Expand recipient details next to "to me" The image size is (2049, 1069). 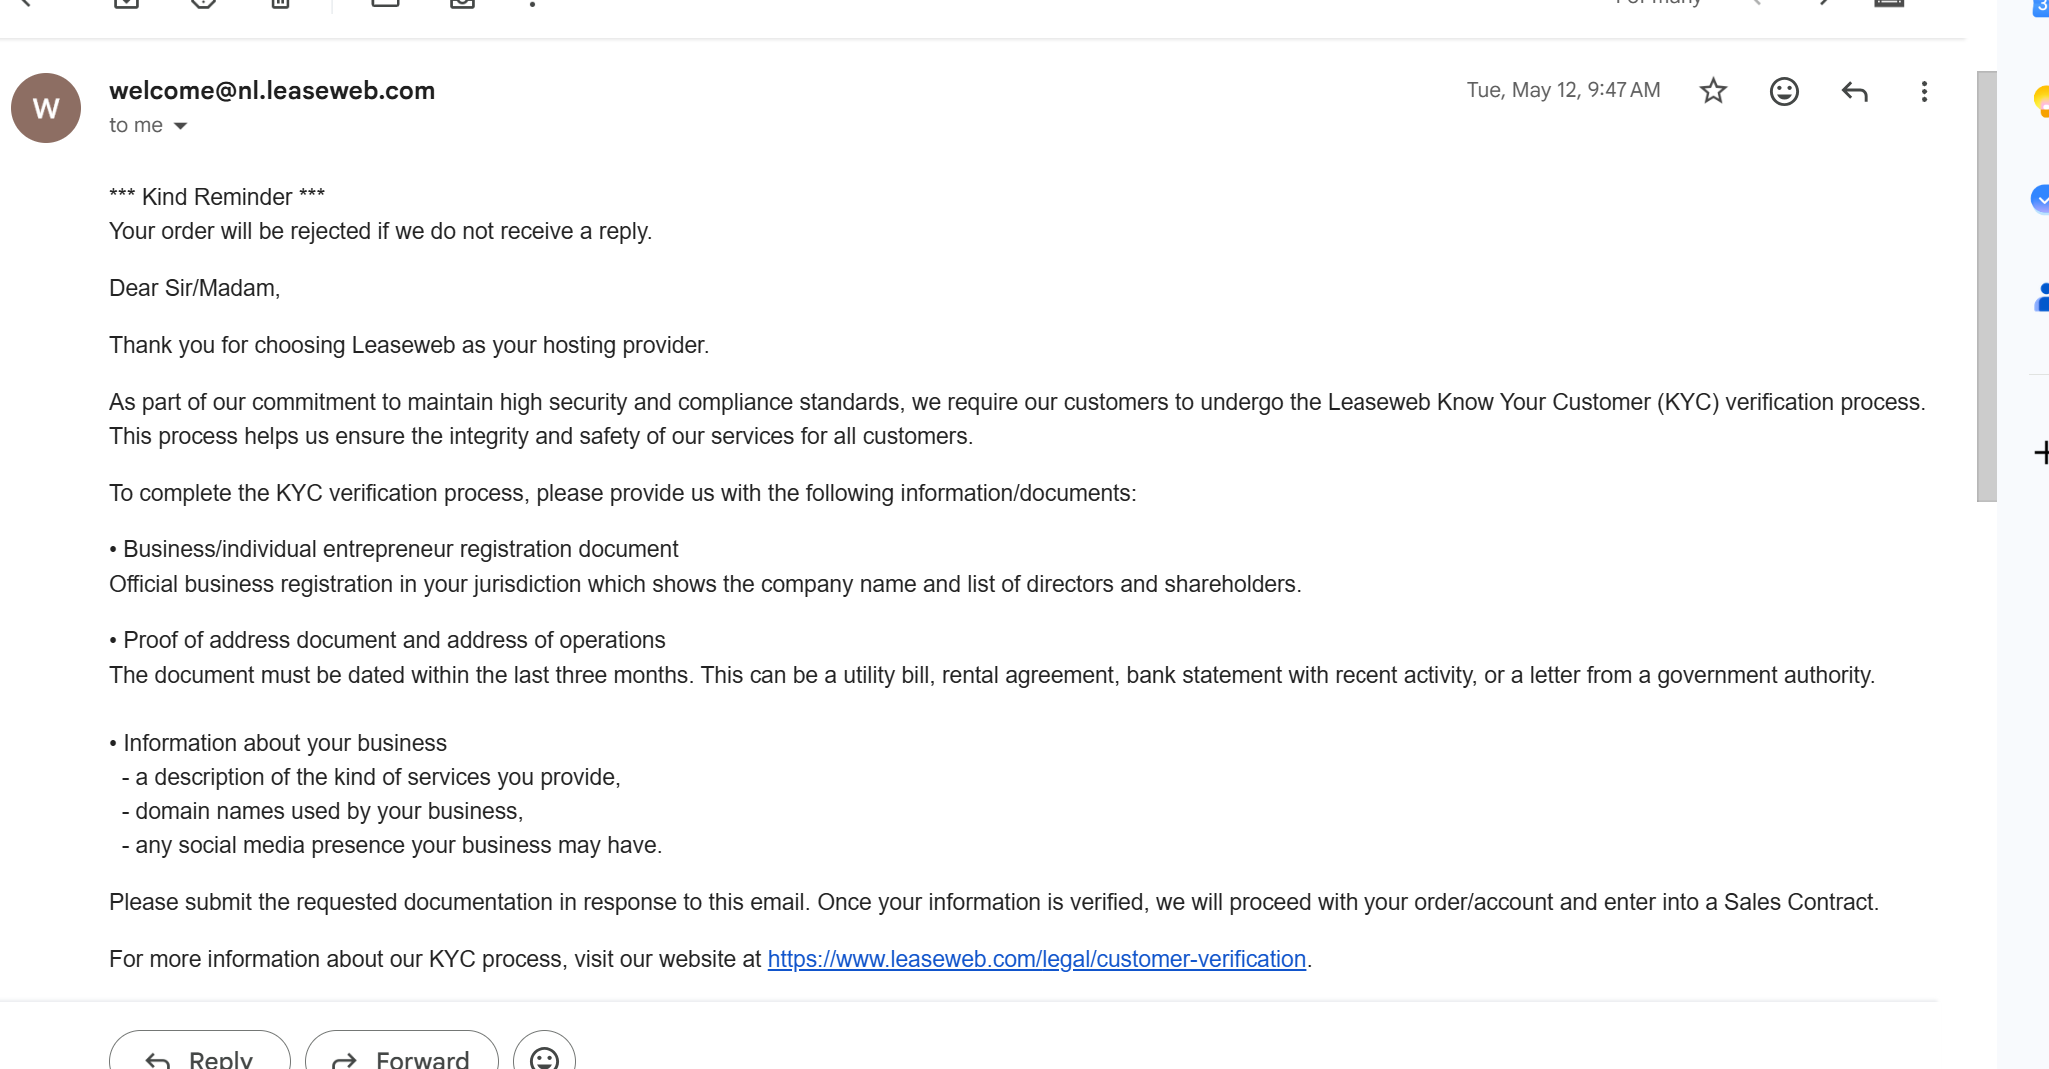point(180,126)
